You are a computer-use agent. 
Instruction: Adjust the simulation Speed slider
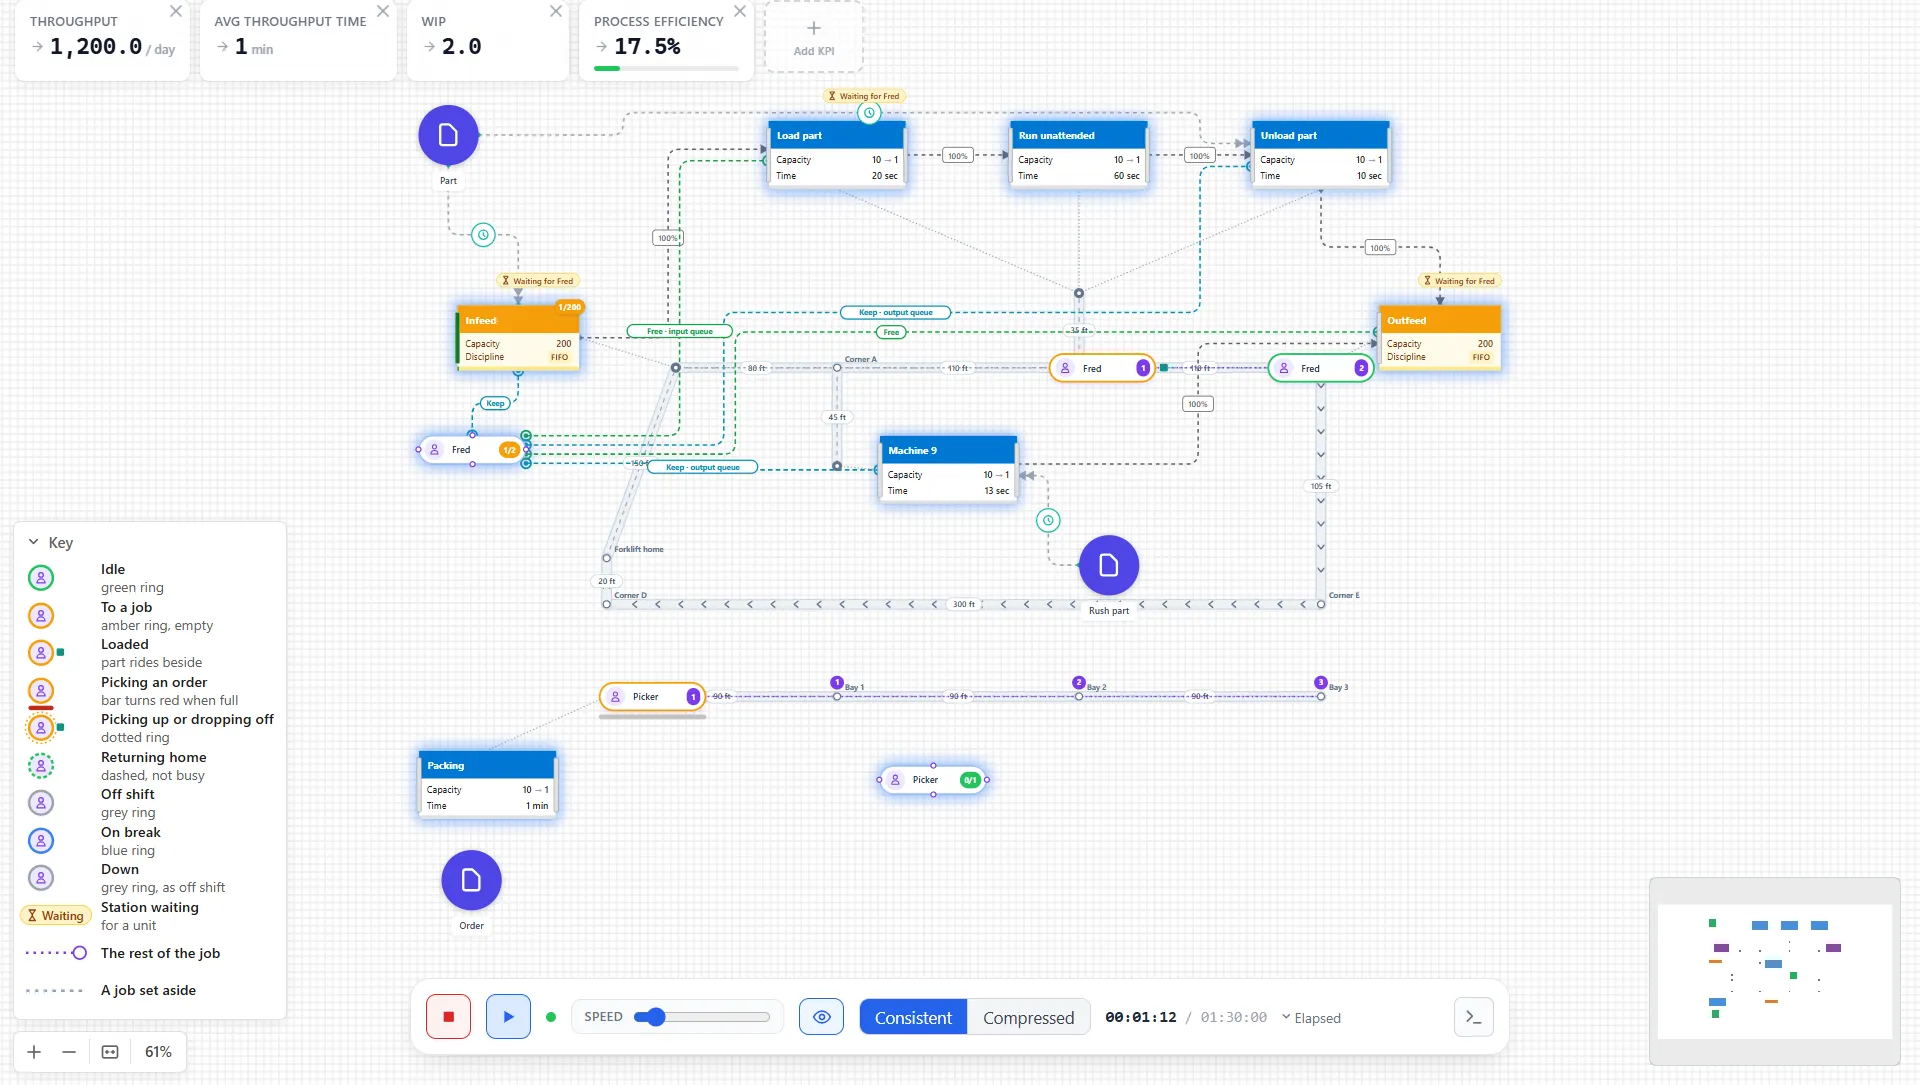pyautogui.click(x=702, y=1017)
